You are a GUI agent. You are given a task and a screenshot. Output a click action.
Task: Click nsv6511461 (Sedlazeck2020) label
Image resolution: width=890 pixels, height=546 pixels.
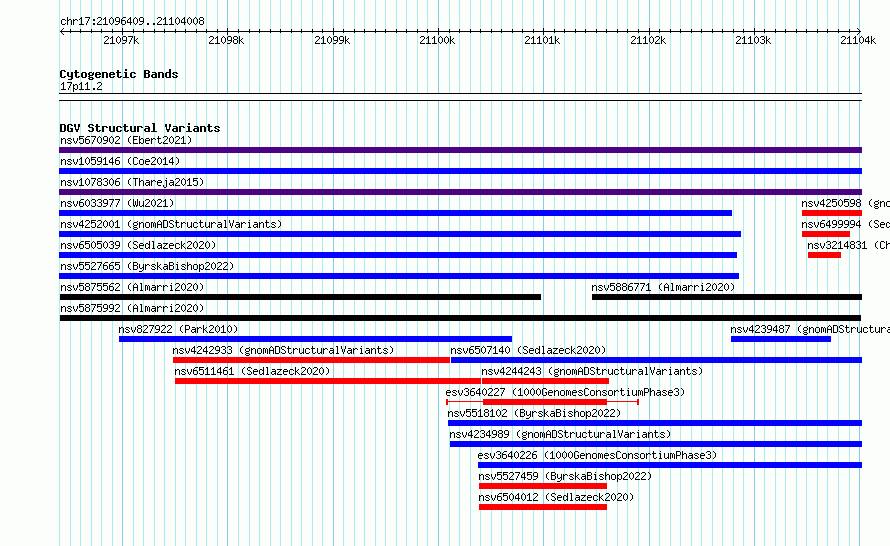pyautogui.click(x=252, y=371)
